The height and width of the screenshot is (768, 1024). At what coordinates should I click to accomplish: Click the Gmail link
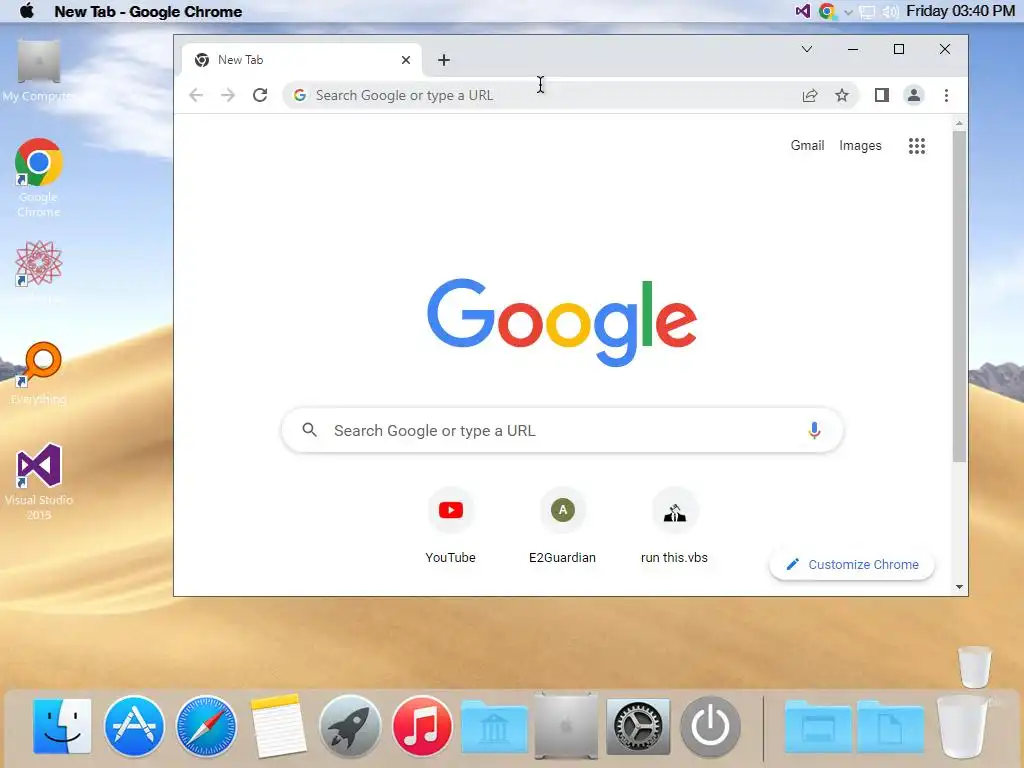(x=807, y=146)
